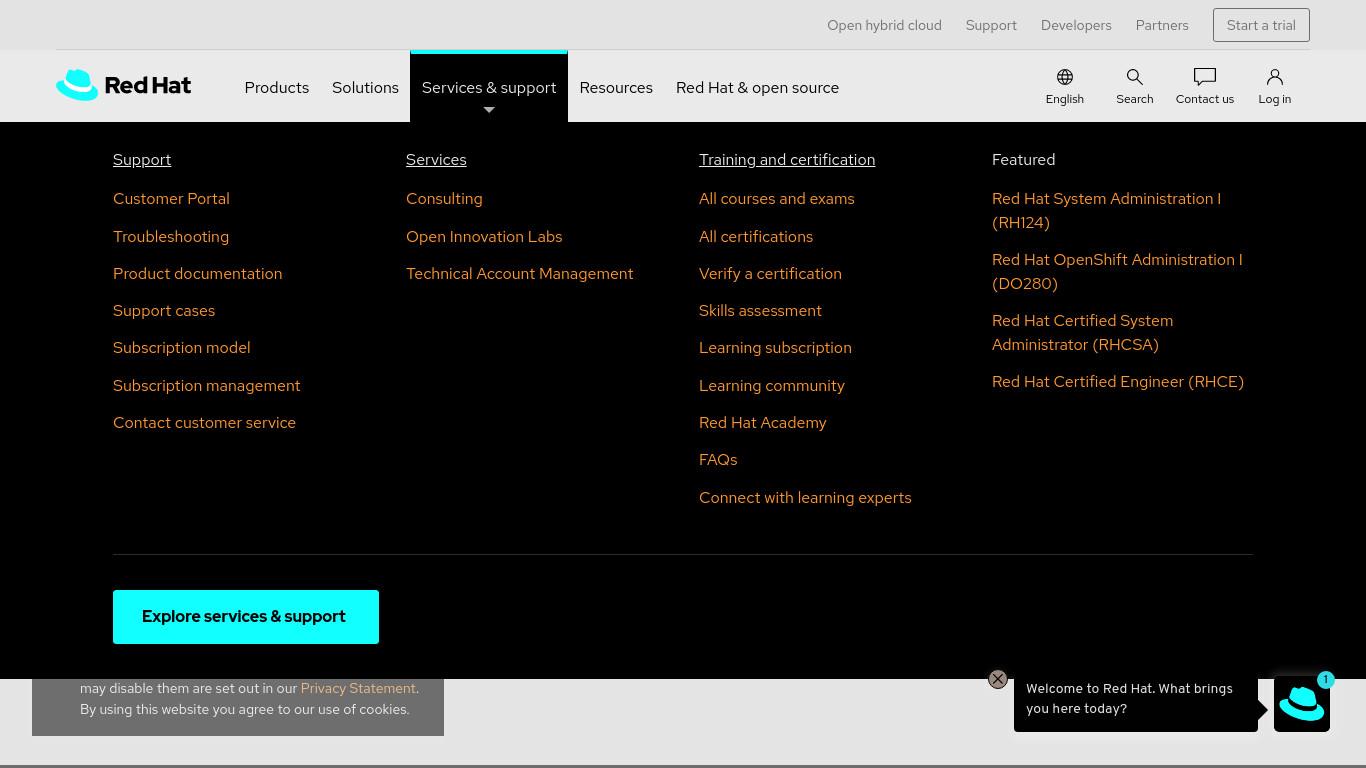Screen dimensions: 1366x768
Task: Open the Support section heading link
Action: (142, 160)
